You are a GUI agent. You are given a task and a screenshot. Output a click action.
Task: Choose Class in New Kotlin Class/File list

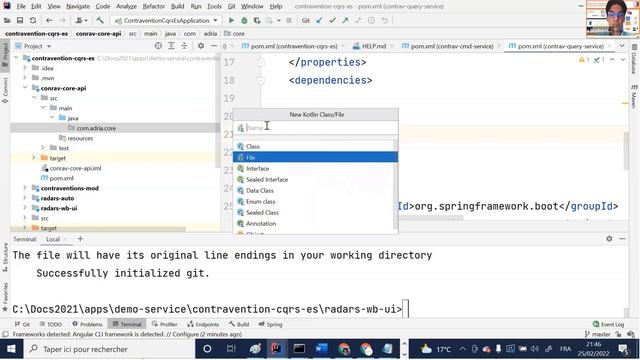[x=314, y=146]
